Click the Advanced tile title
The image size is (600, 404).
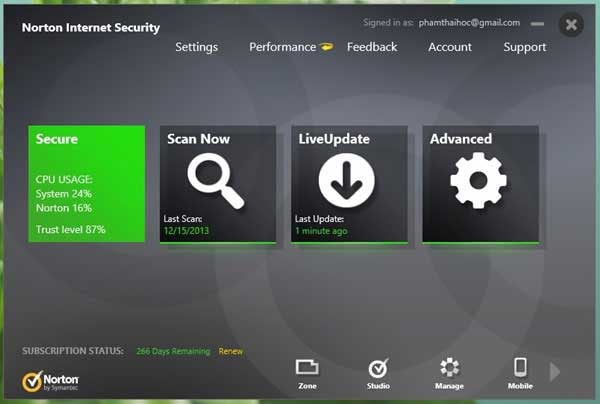tap(461, 139)
